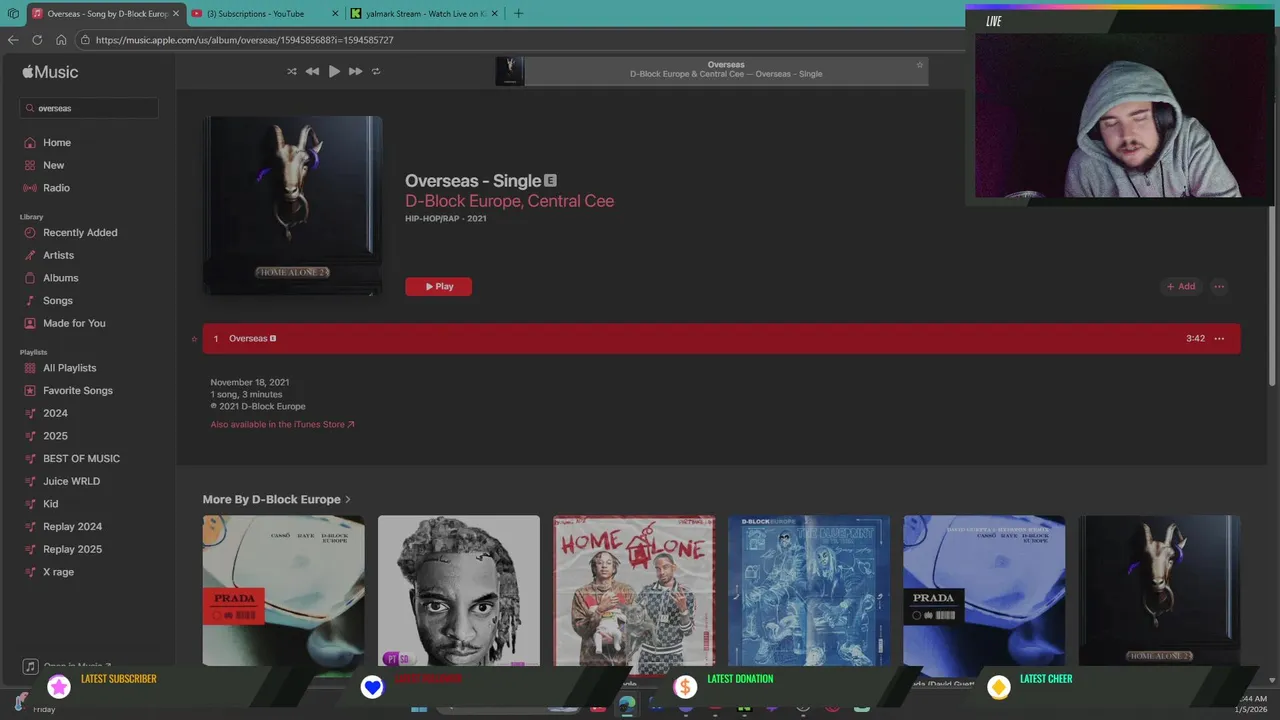Open the BEST OF MUSIC playlist
This screenshot has height=720, width=1280.
point(81,459)
